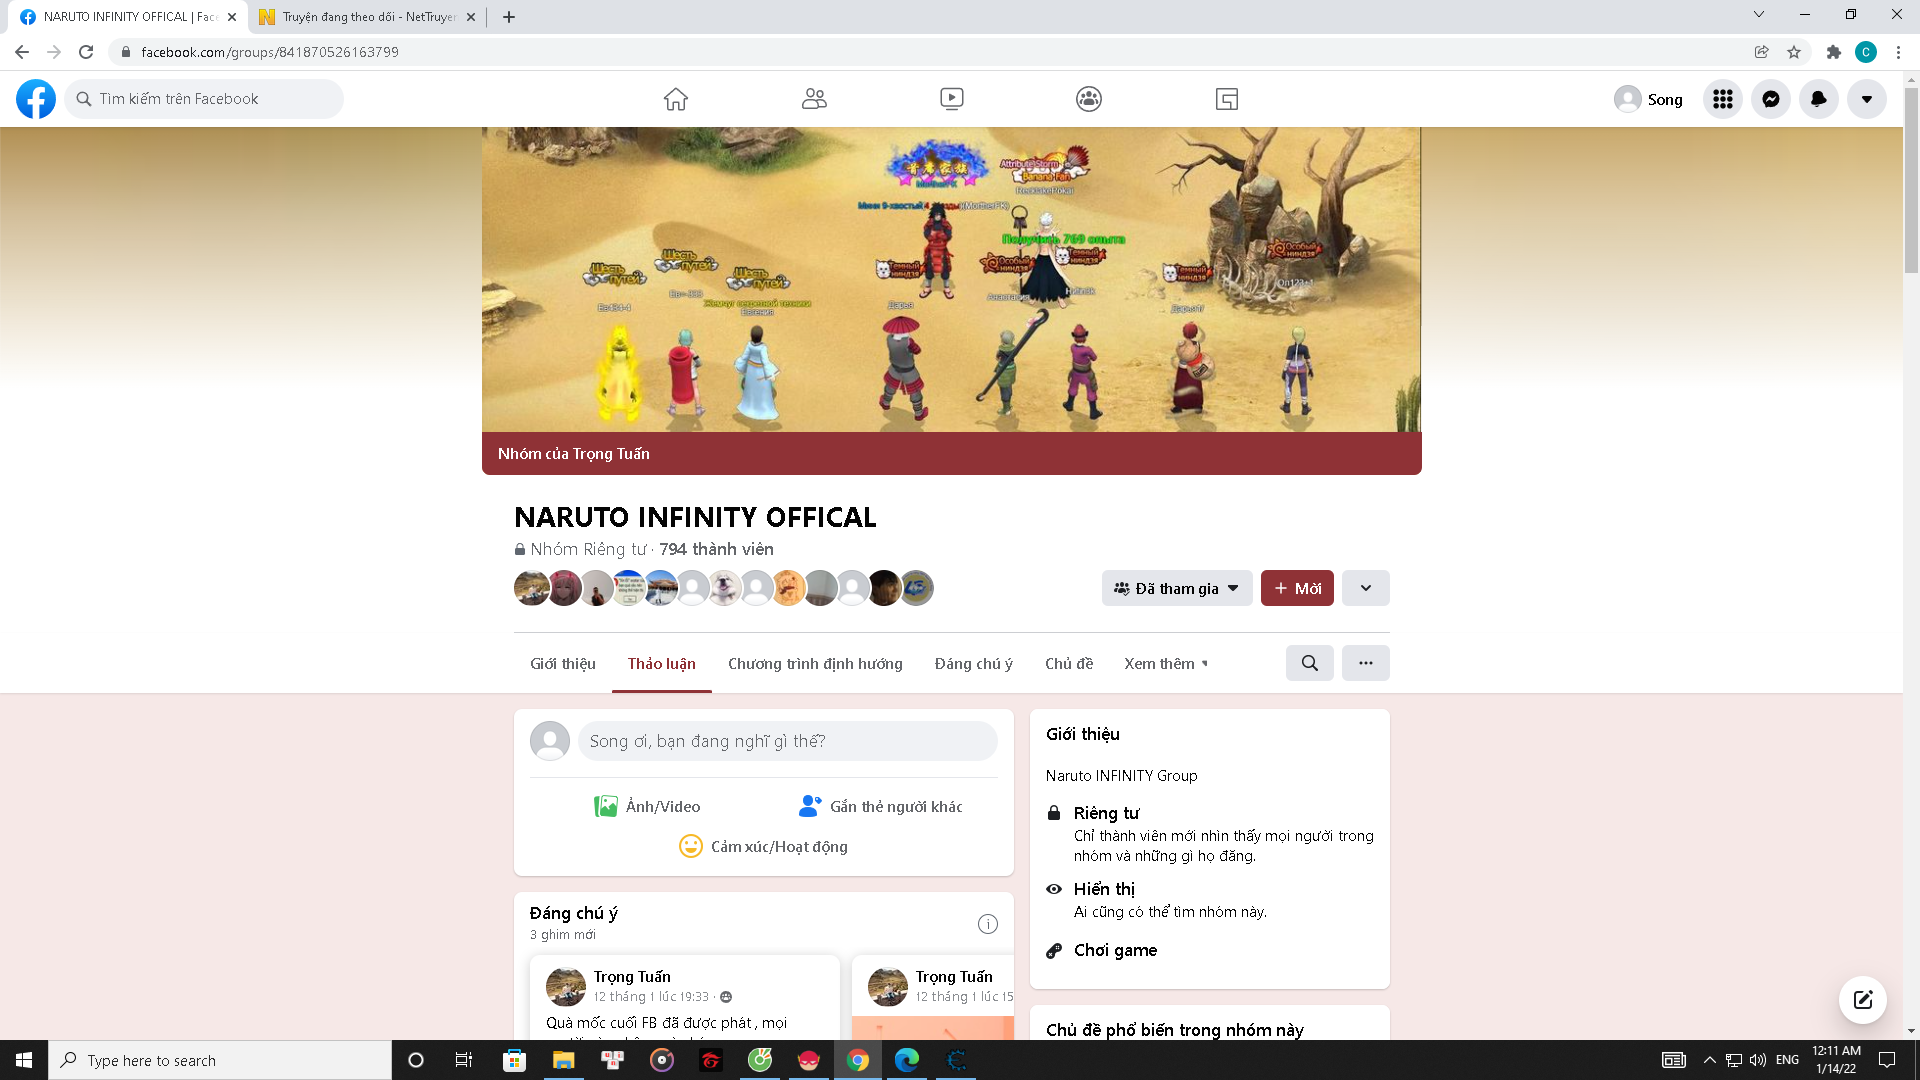
Task: Open the Watch video icon
Action: (952, 99)
